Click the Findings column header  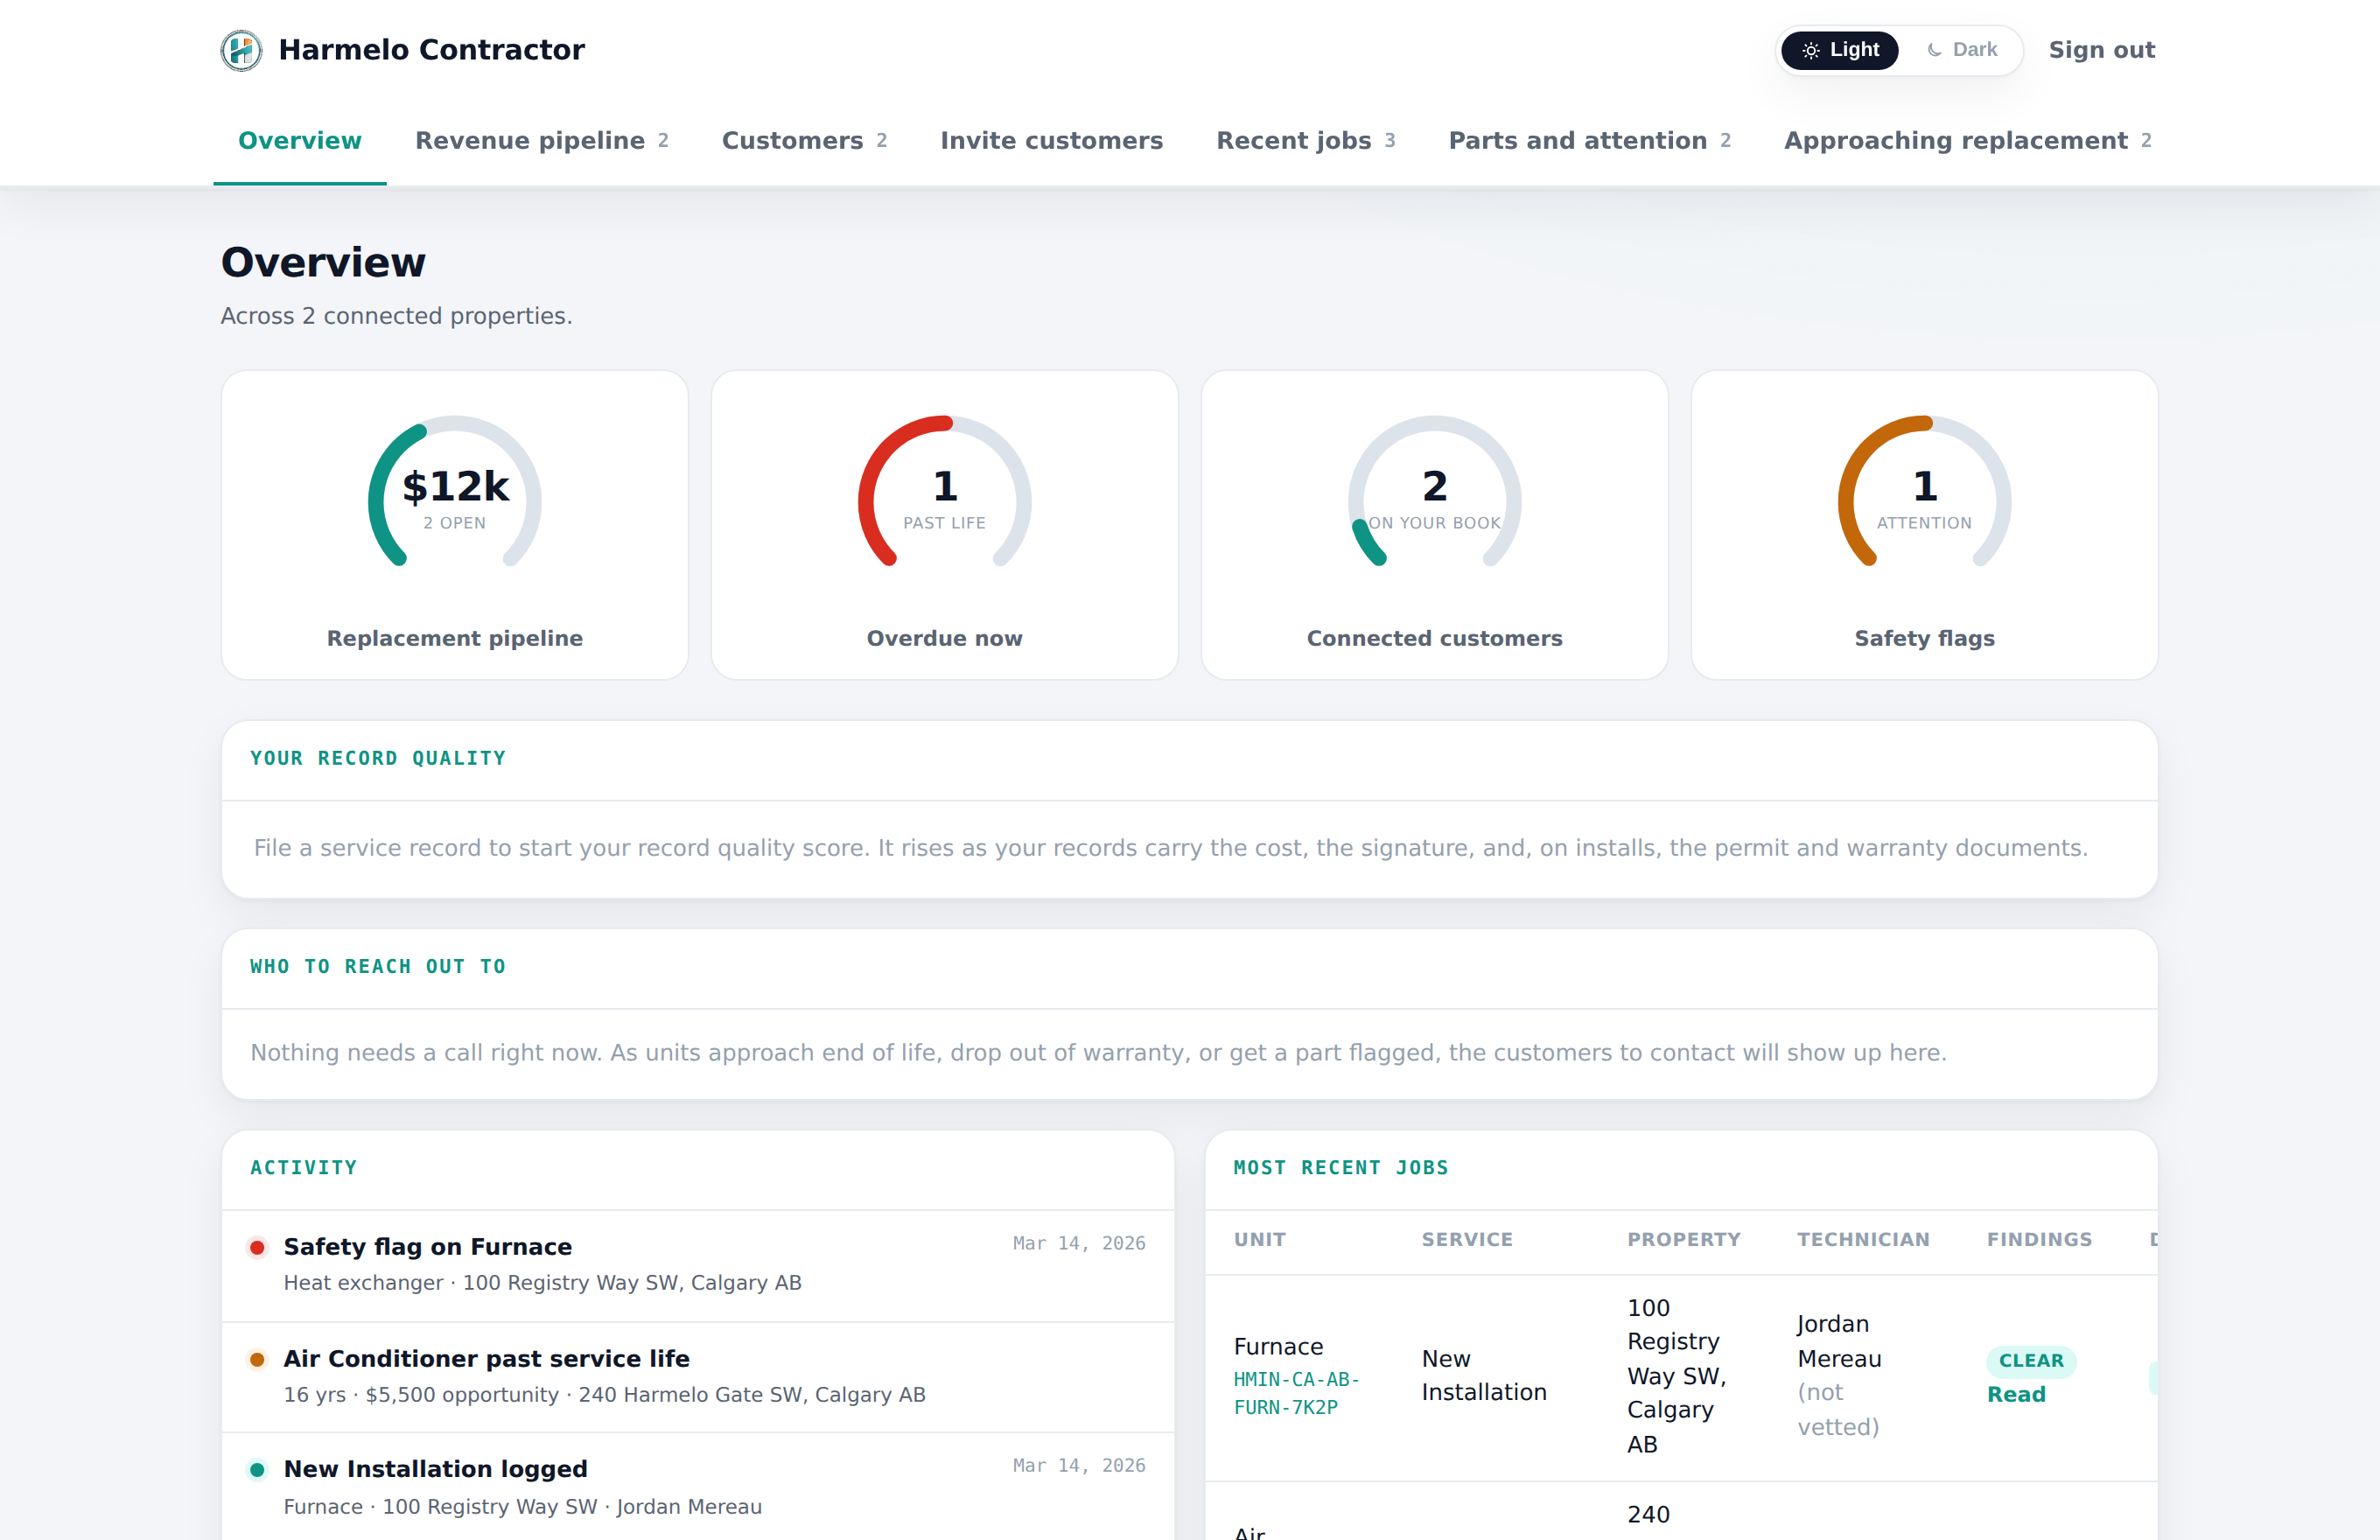click(2039, 1240)
